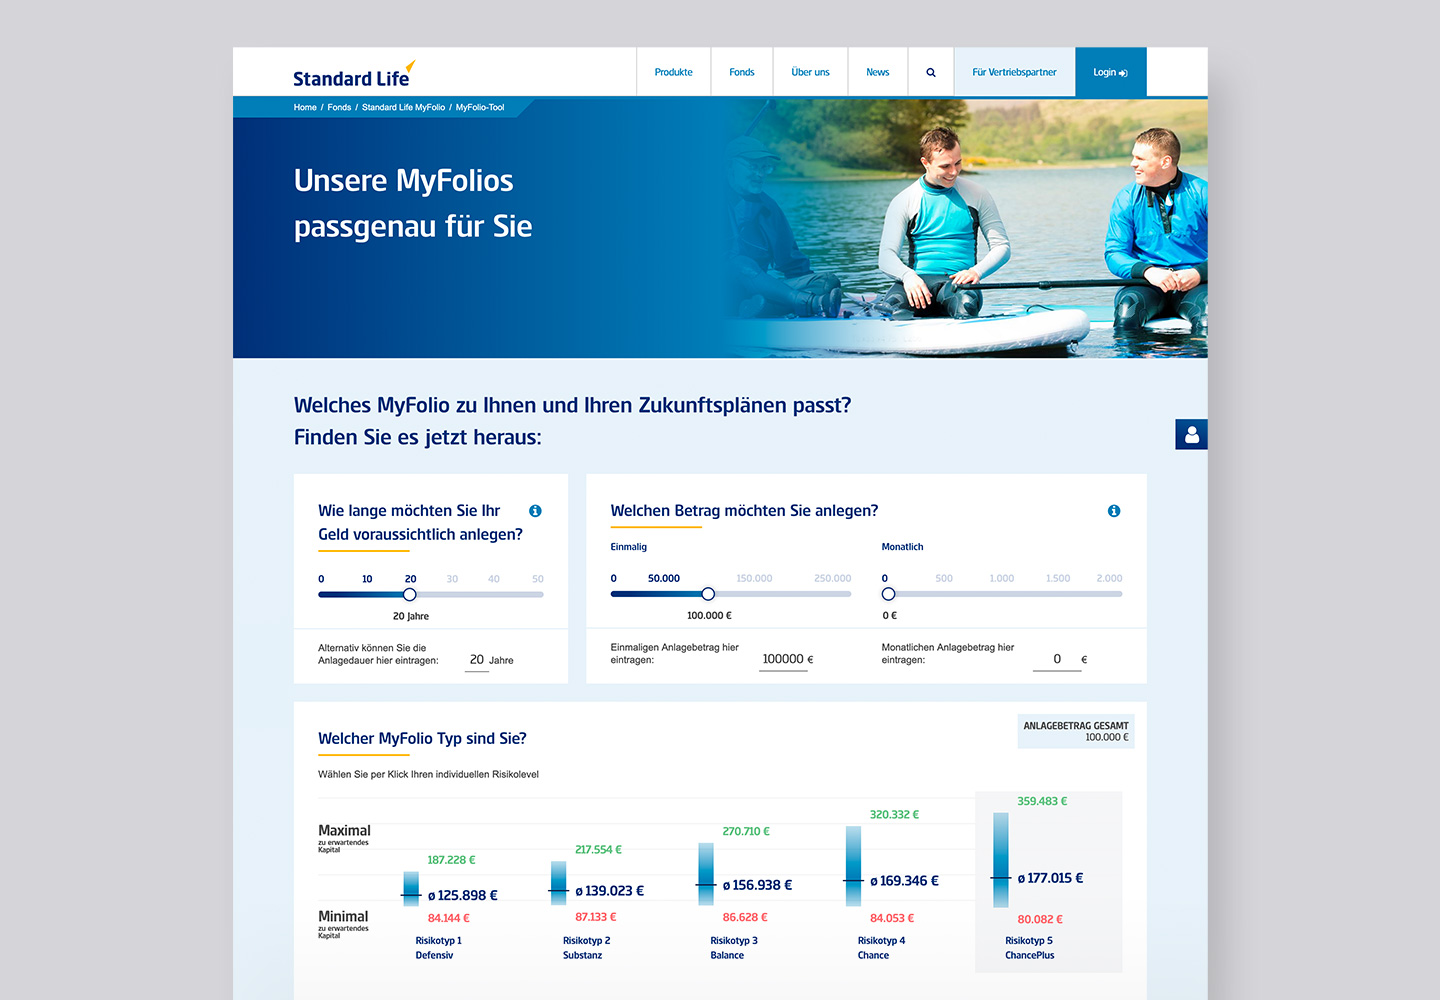
Task: Click the 500 mark on Monatlich slider
Action: click(944, 579)
